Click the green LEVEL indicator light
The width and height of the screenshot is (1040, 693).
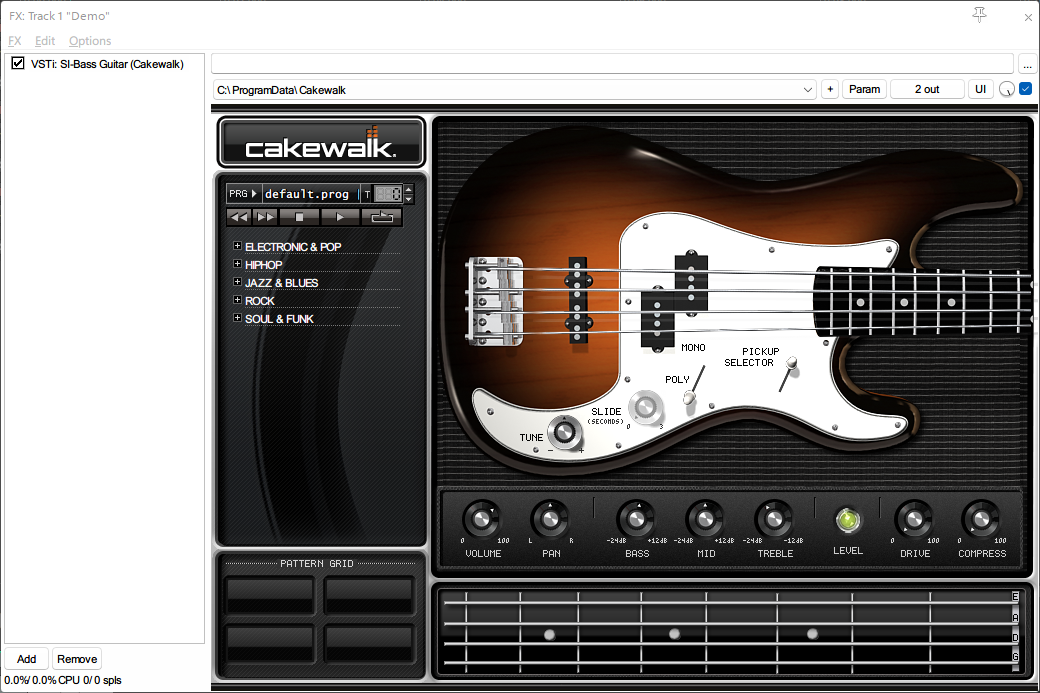click(x=848, y=521)
